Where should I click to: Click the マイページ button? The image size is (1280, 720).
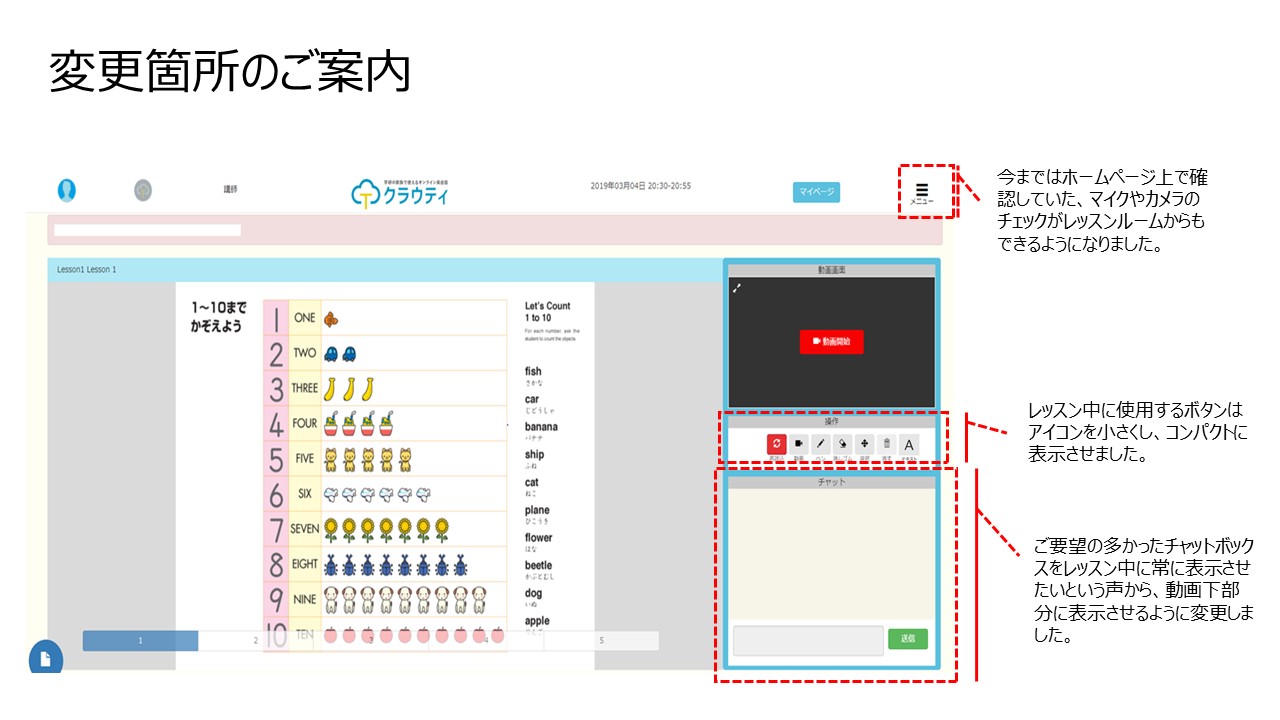point(816,192)
